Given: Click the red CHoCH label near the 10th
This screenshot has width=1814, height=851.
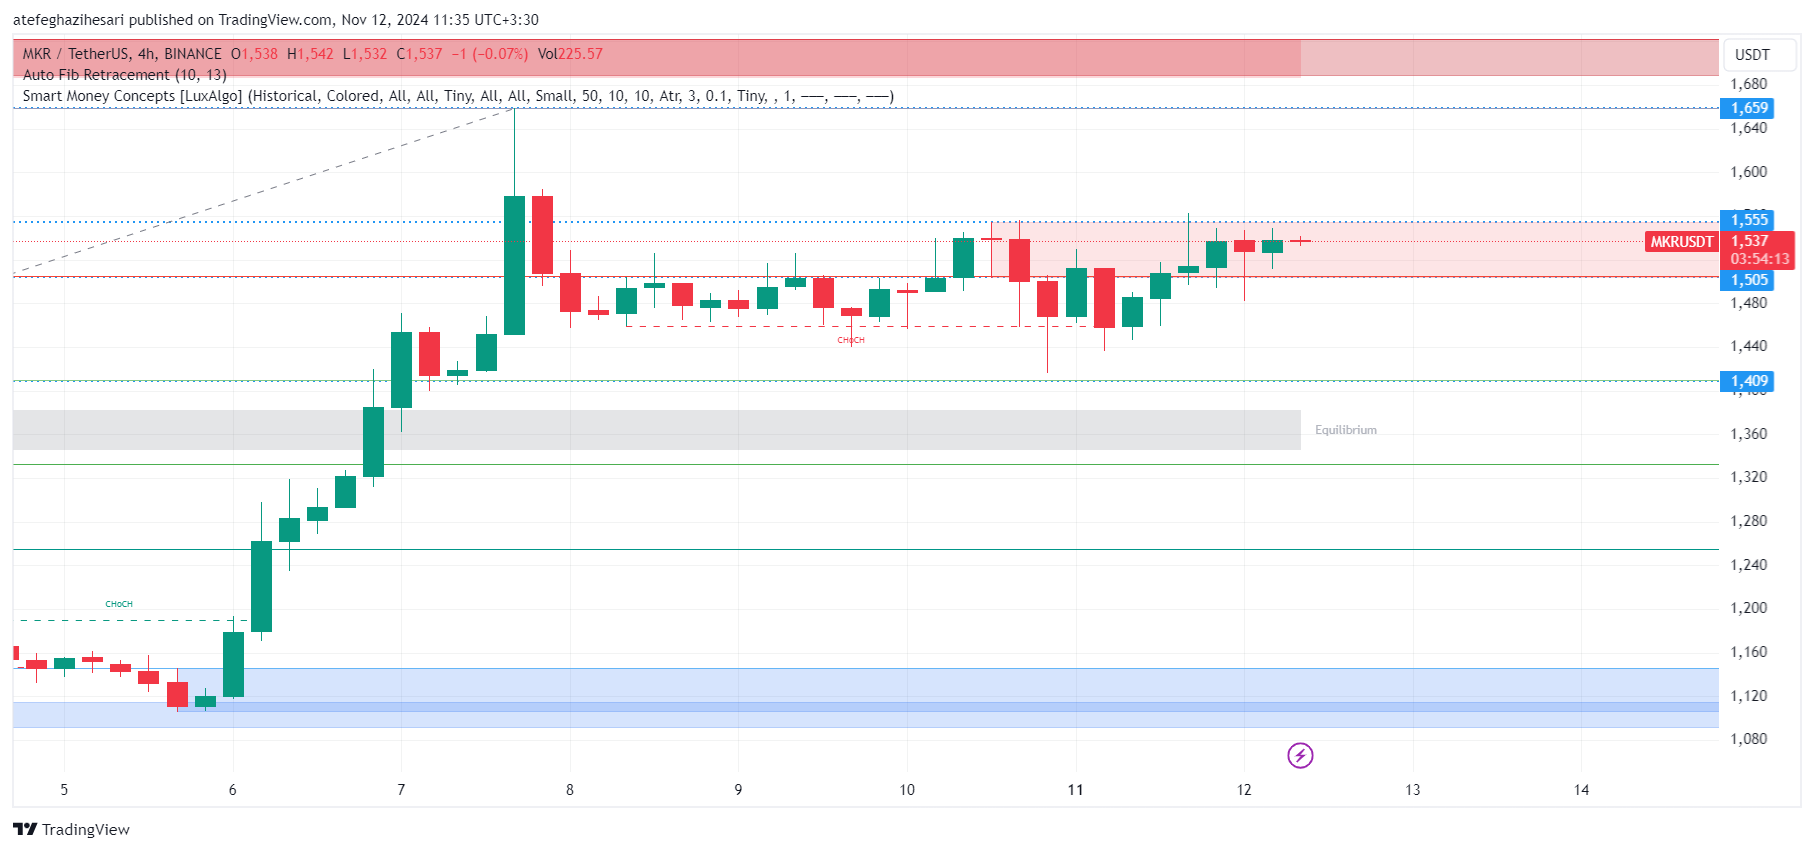Looking at the screenshot, I should coord(851,340).
